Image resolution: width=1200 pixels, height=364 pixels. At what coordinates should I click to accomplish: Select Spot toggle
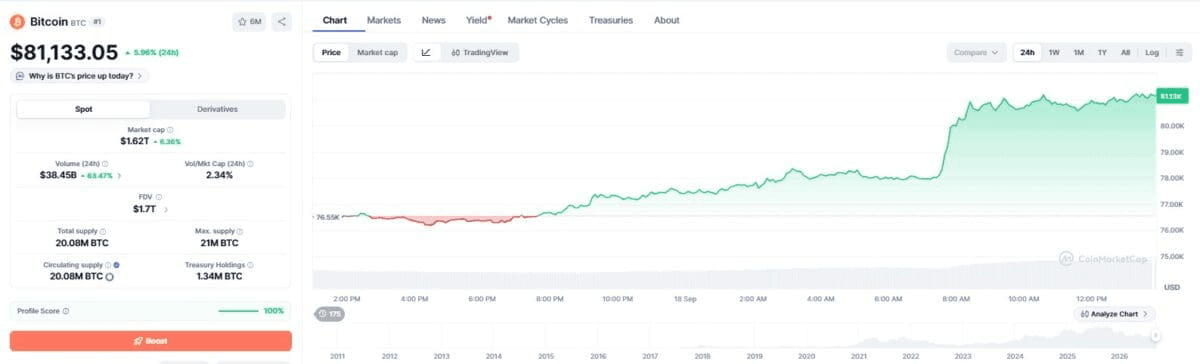tap(84, 109)
